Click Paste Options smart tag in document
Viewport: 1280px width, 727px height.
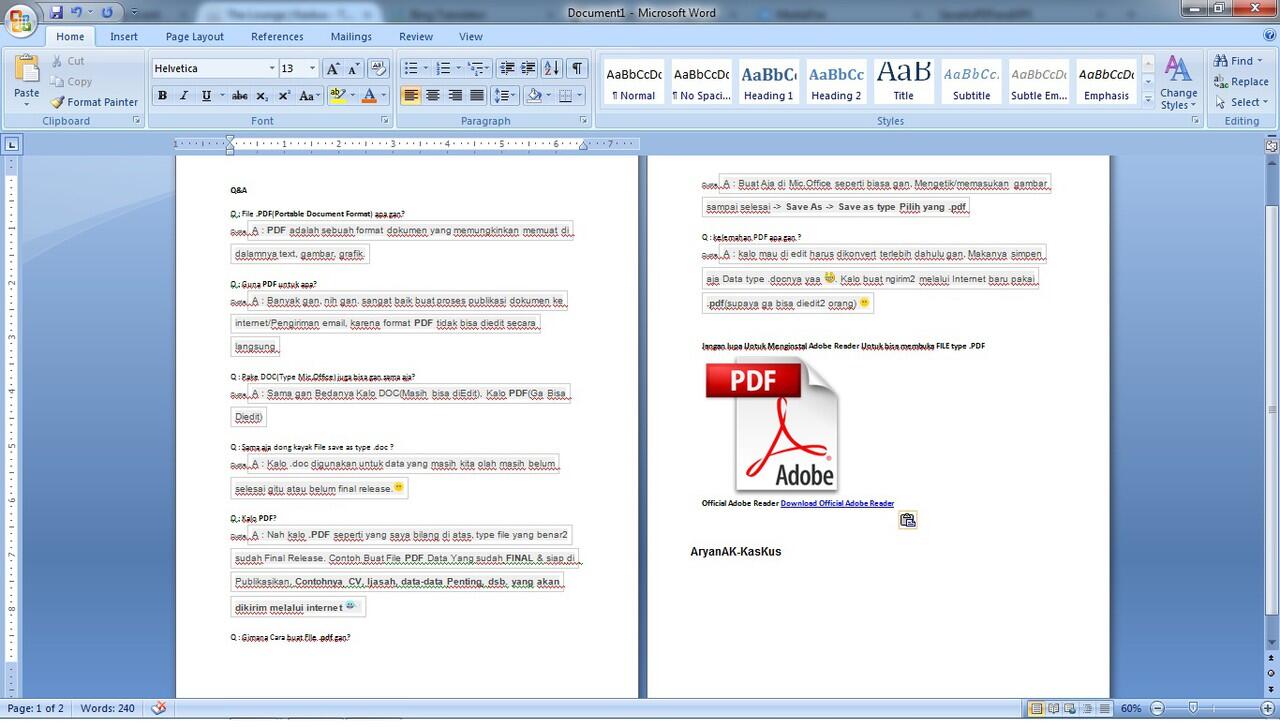point(907,520)
